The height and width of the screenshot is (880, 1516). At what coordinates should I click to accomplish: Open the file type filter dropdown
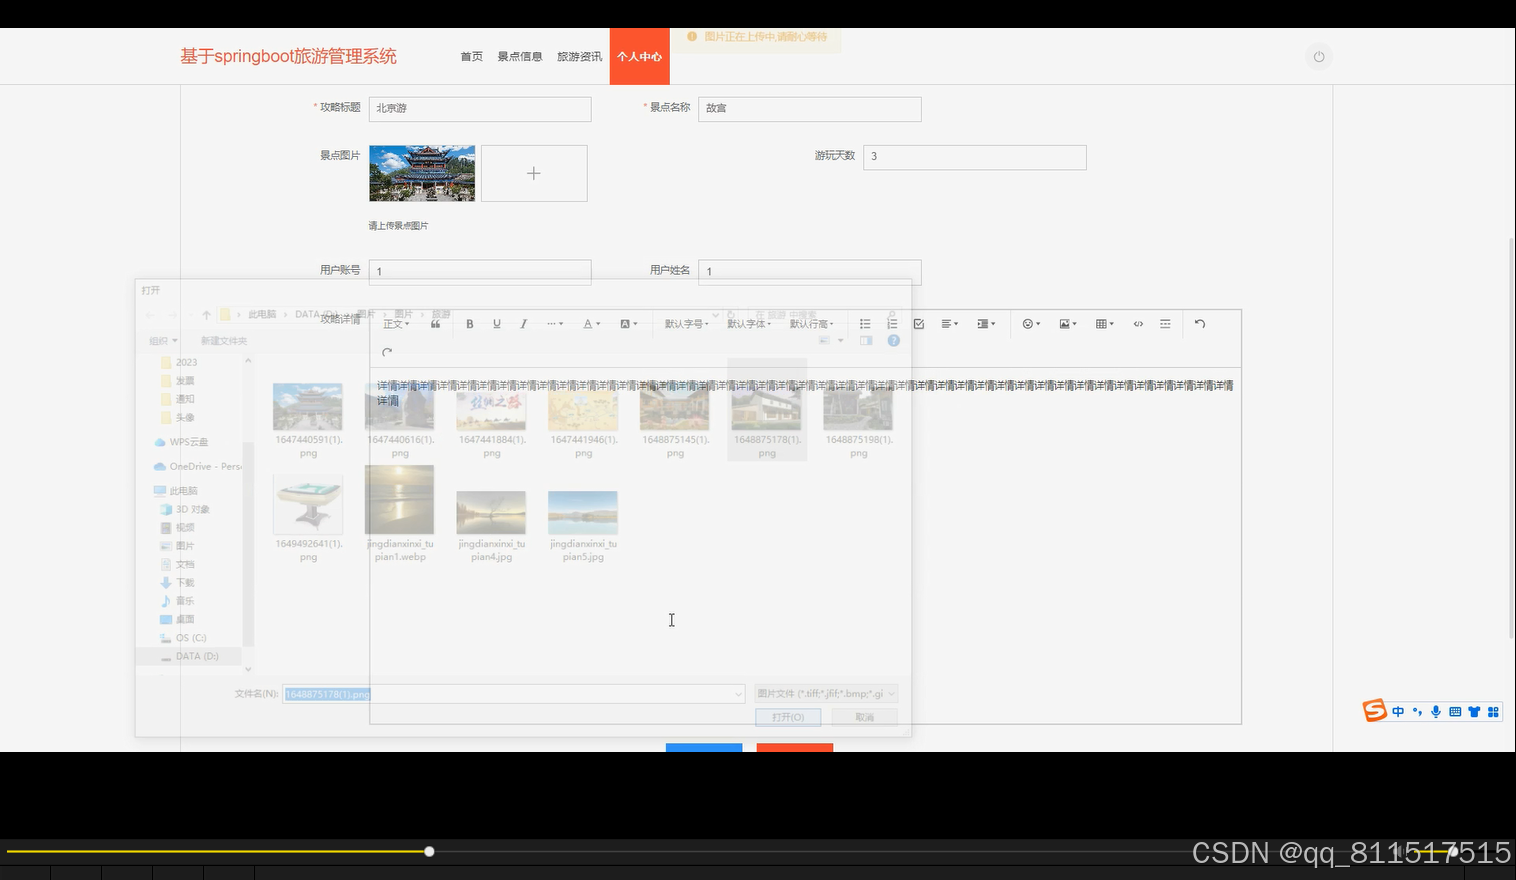tap(826, 693)
